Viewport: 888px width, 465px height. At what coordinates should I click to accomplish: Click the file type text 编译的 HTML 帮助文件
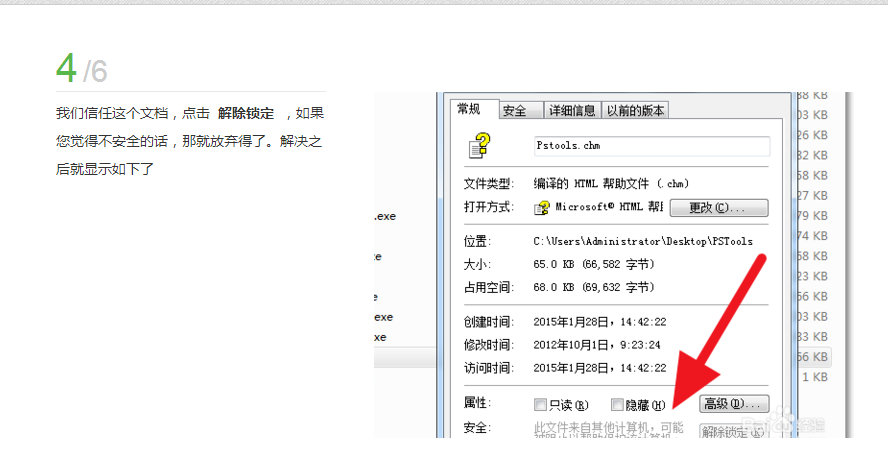click(611, 184)
